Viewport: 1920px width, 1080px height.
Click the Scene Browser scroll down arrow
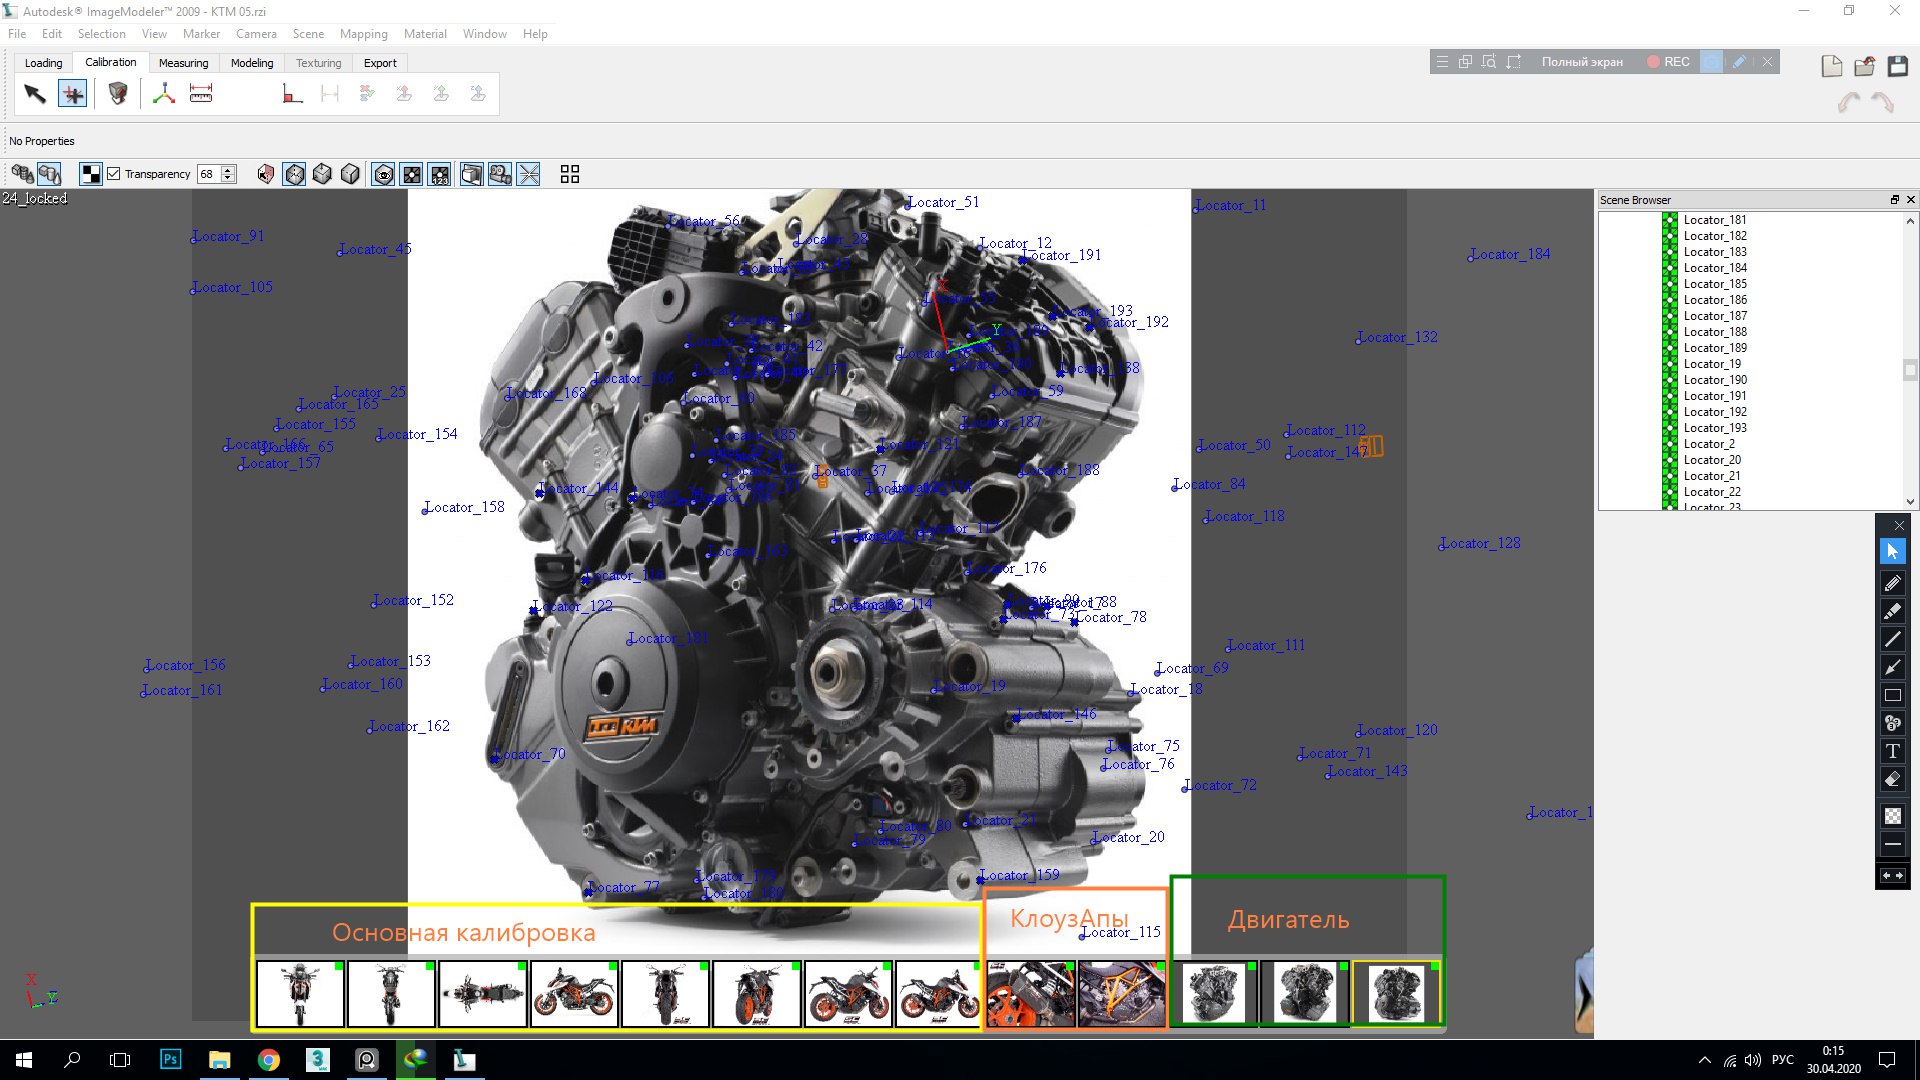coord(1910,502)
